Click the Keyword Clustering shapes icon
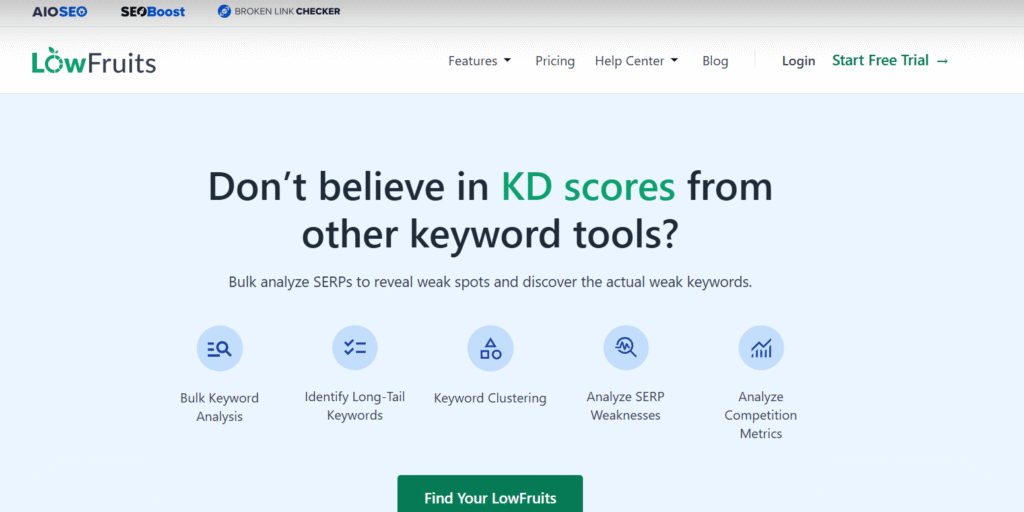1024x512 pixels. 490,349
